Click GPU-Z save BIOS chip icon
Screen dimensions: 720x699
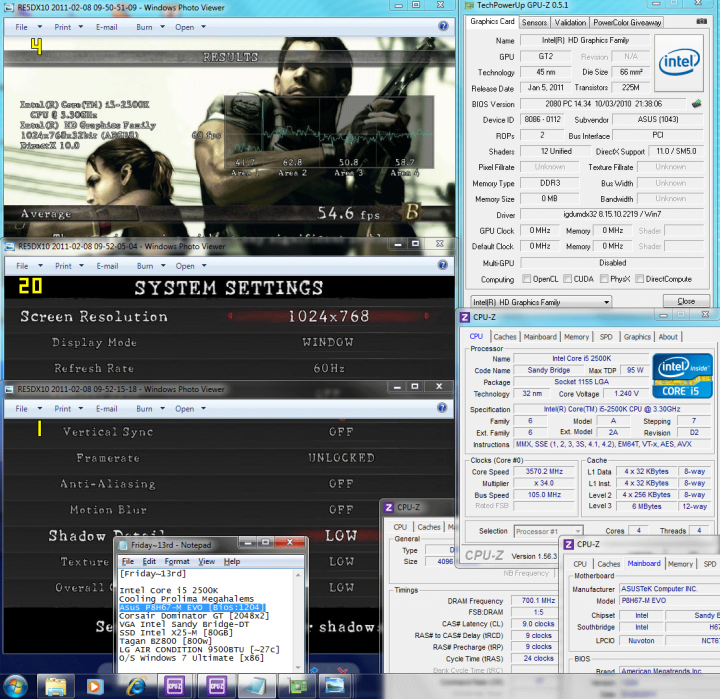coord(697,104)
